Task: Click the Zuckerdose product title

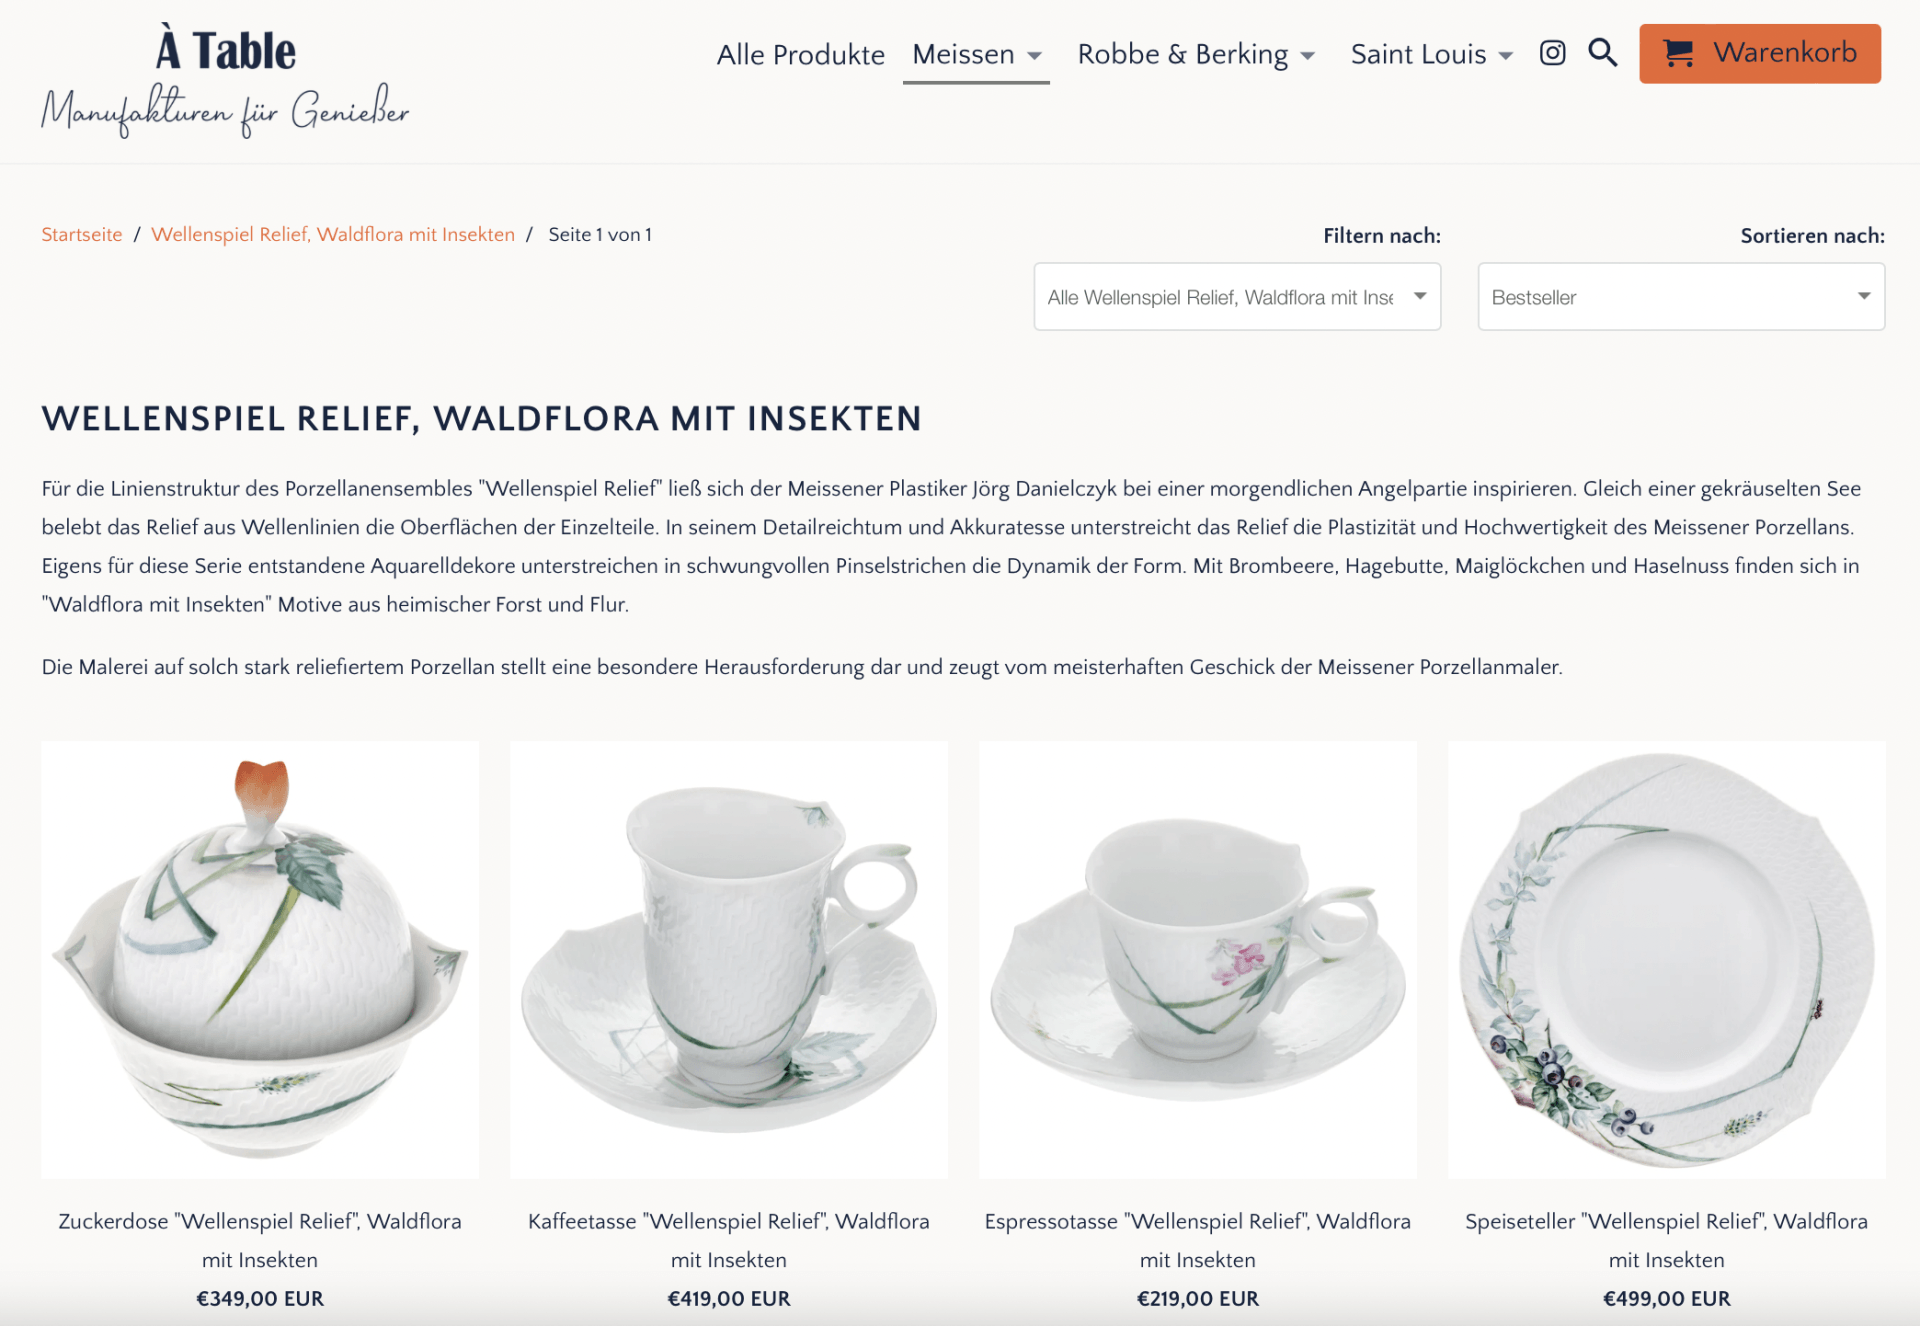Action: pyautogui.click(x=260, y=1240)
